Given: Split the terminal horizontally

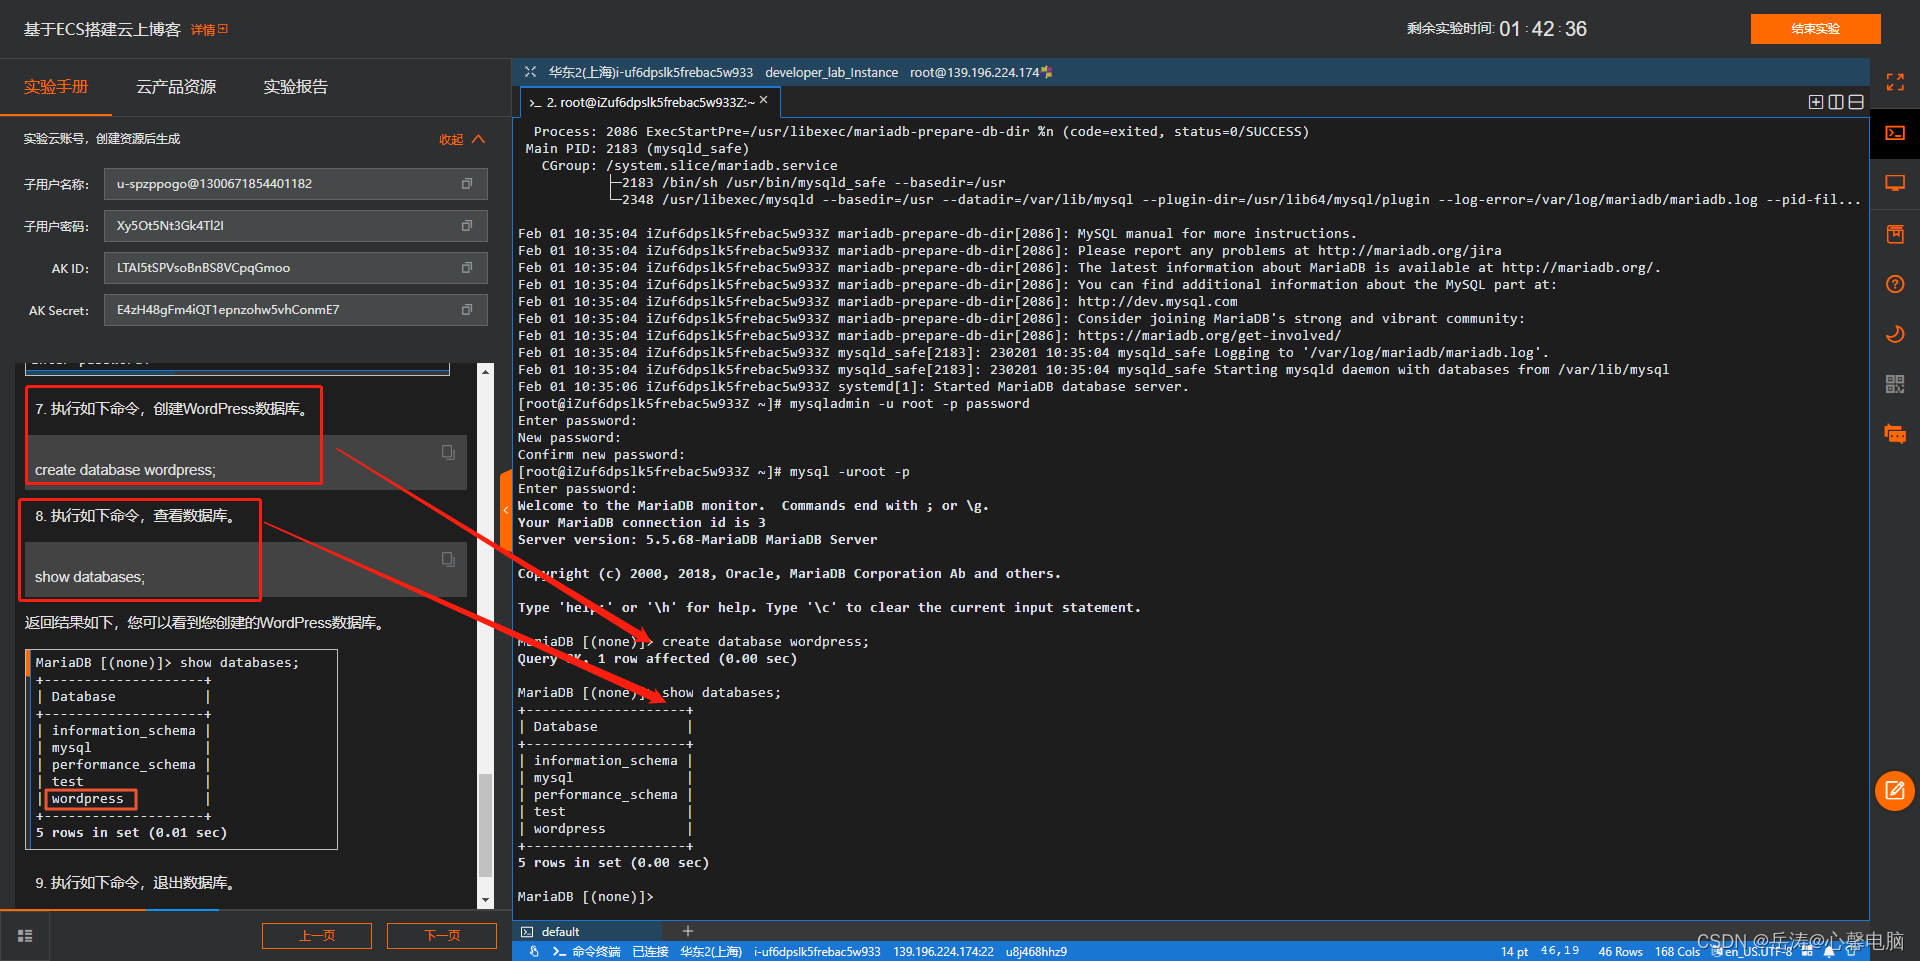Looking at the screenshot, I should (x=1856, y=102).
